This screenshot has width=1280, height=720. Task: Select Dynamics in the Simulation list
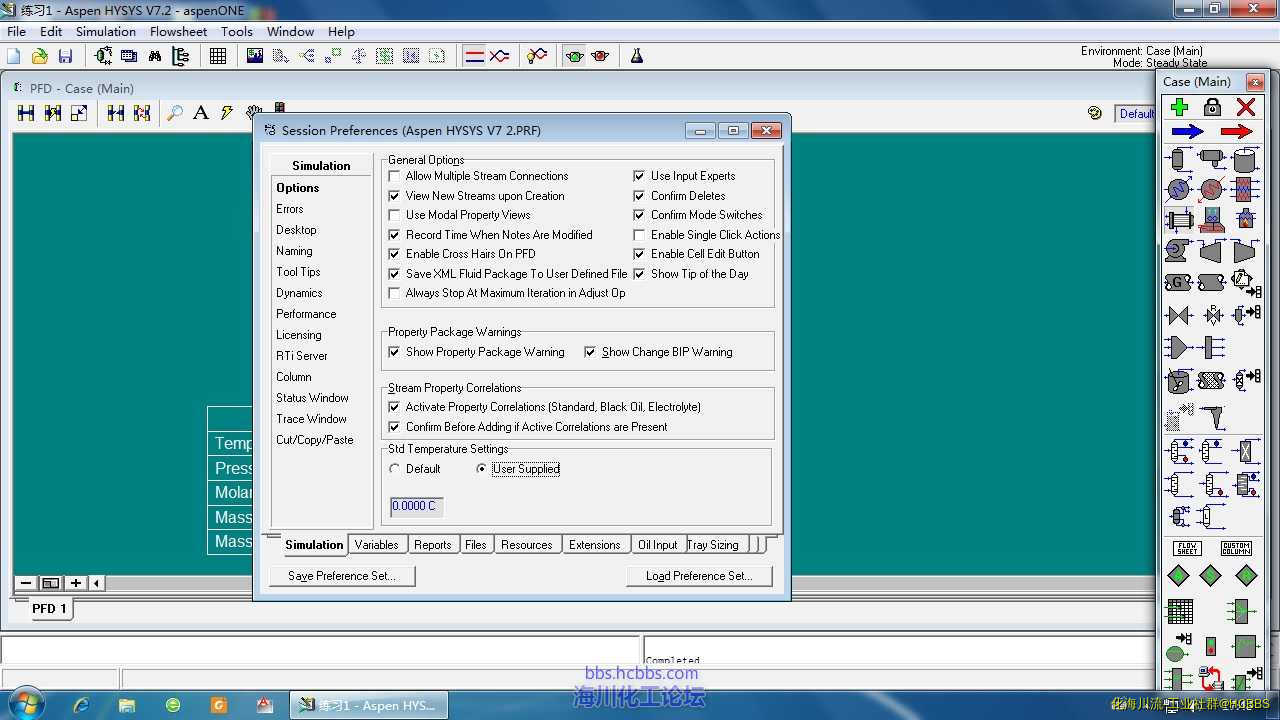click(x=299, y=293)
